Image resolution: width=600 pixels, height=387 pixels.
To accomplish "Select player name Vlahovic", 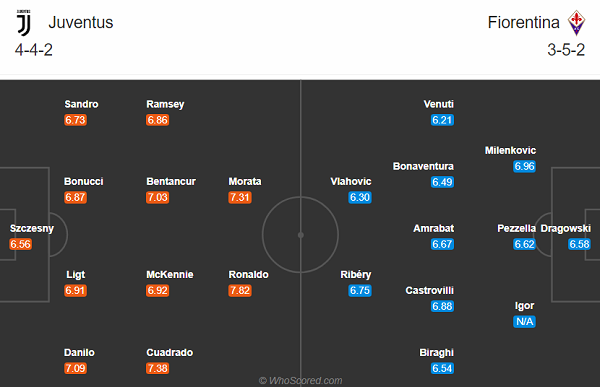I will coord(351,181).
